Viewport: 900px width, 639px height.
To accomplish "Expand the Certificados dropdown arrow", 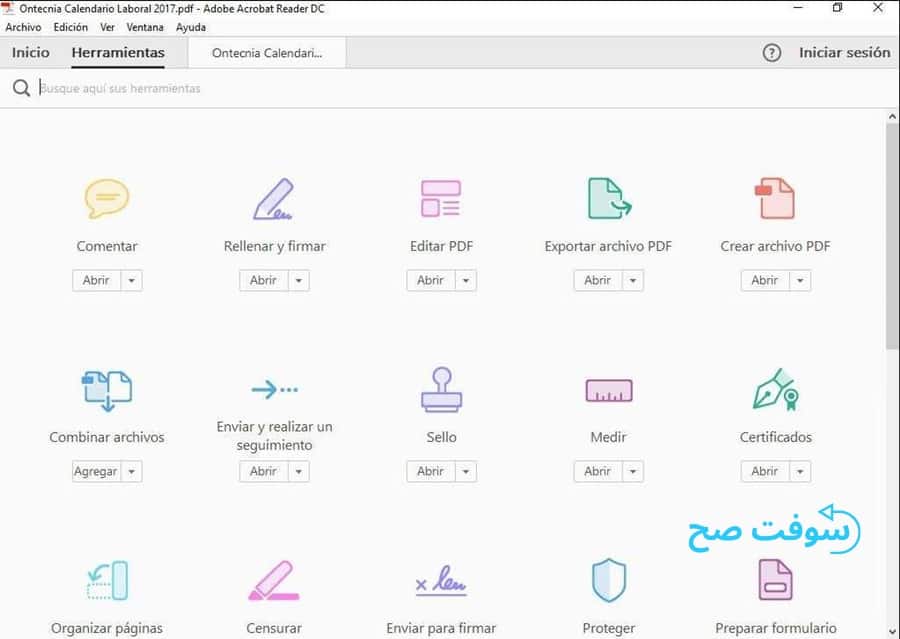I will (x=800, y=471).
